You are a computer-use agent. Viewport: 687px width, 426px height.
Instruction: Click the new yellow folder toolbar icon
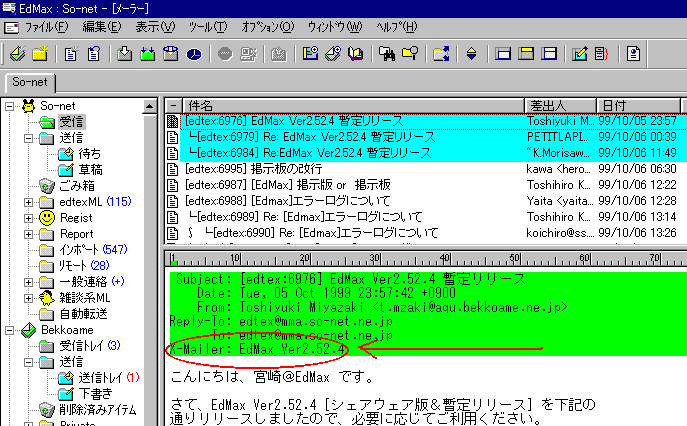40,54
